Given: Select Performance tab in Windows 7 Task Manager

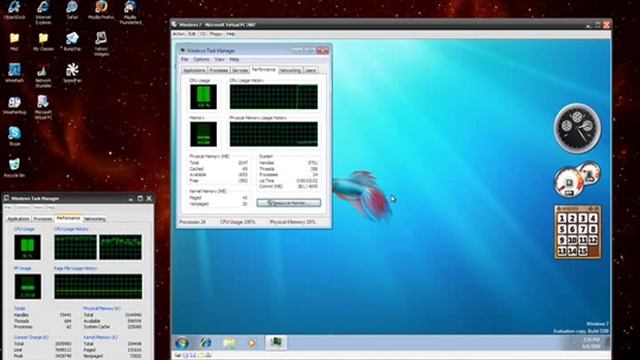Looking at the screenshot, I should (x=264, y=70).
